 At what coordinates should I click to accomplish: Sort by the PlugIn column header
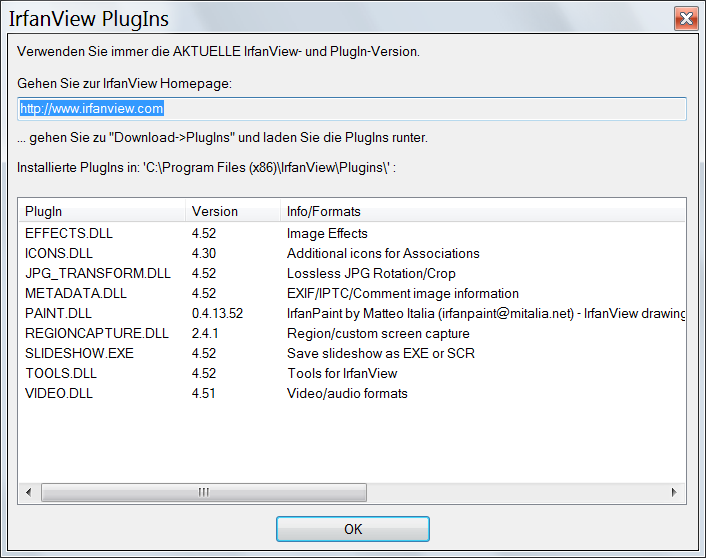102,211
